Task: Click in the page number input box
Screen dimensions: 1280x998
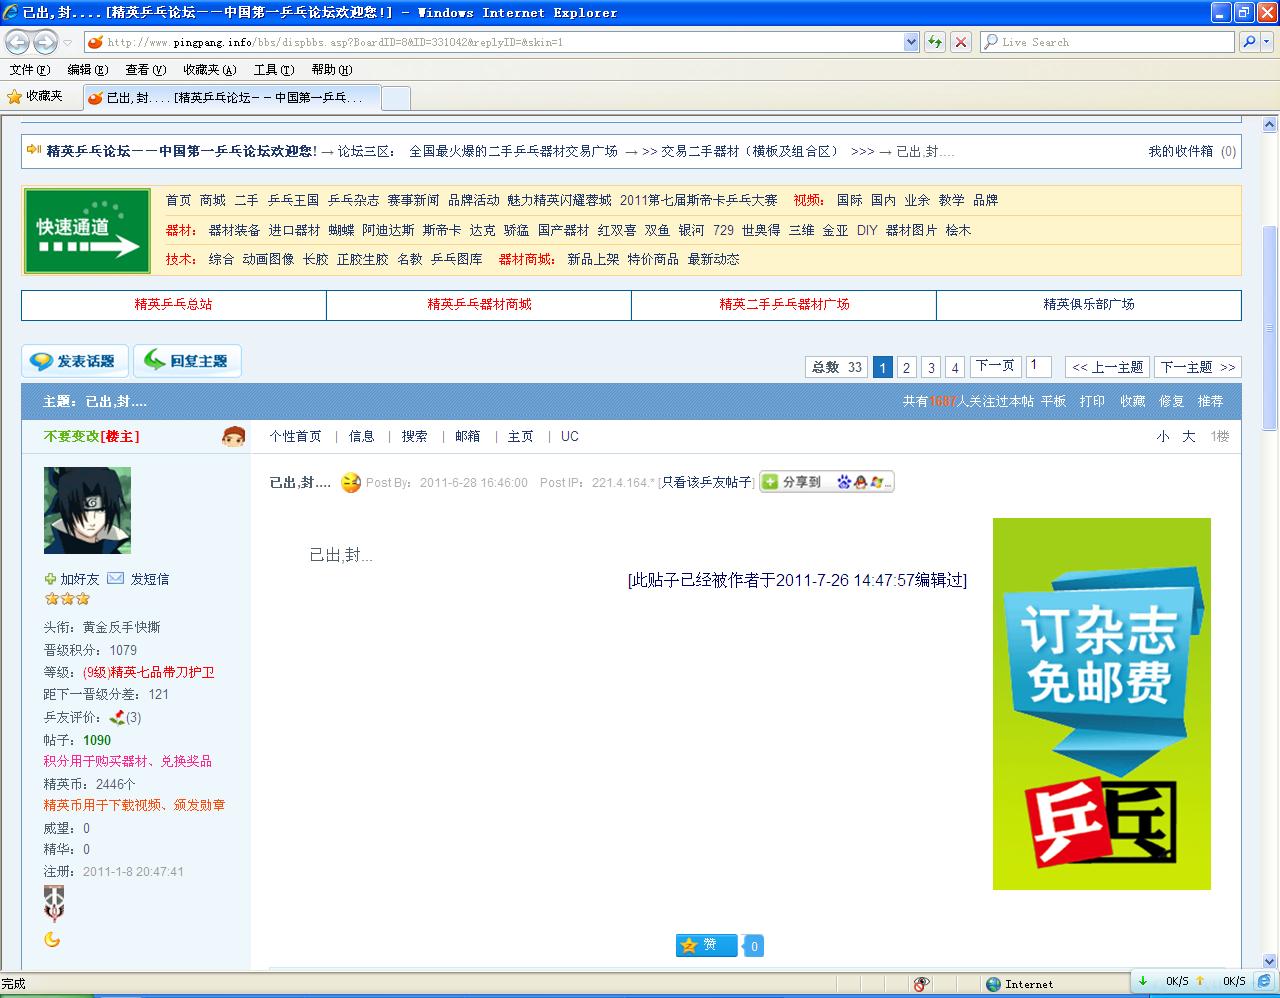Action: pyautogui.click(x=1038, y=366)
